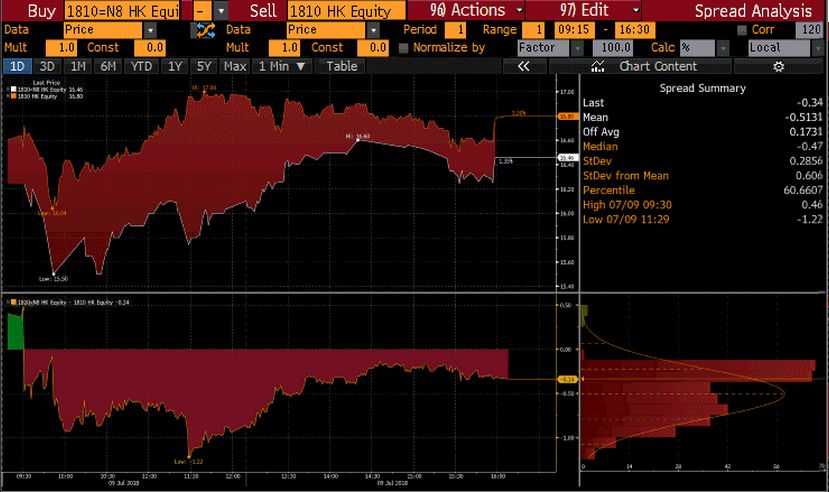Open the spread operator minus dropdown
Viewport: 829px width, 492px height.
pos(219,10)
